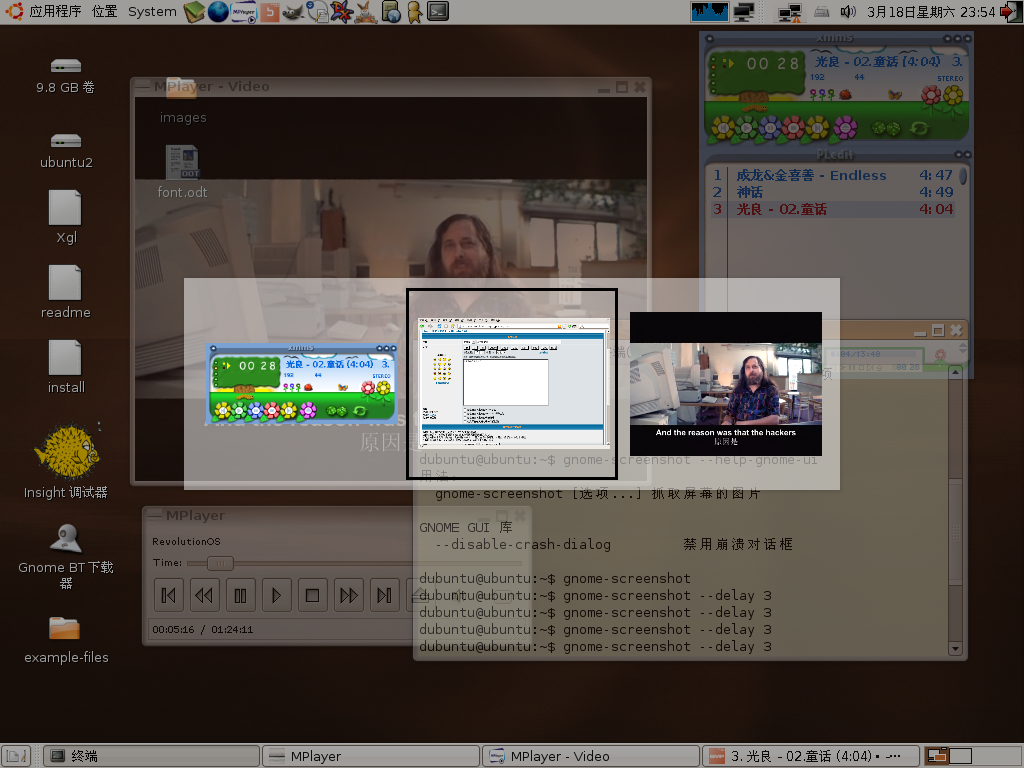Click XMMS pause blue flower button

[x=770, y=127]
